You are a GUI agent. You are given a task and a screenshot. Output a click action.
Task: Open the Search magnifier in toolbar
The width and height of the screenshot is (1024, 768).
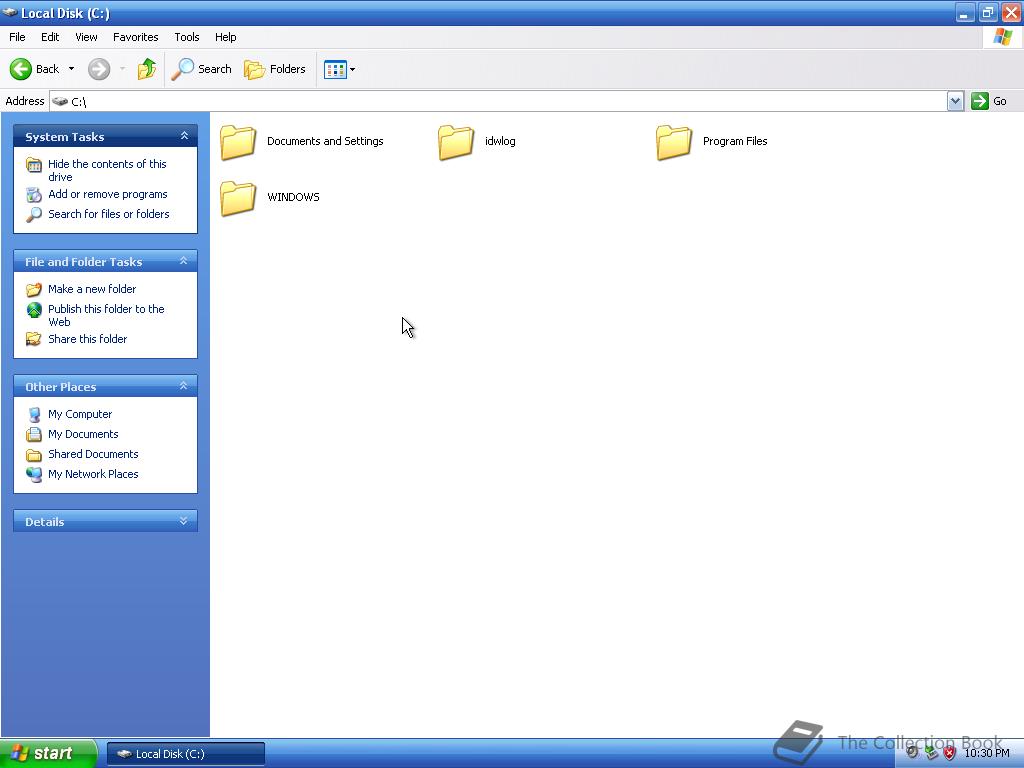[x=183, y=69]
